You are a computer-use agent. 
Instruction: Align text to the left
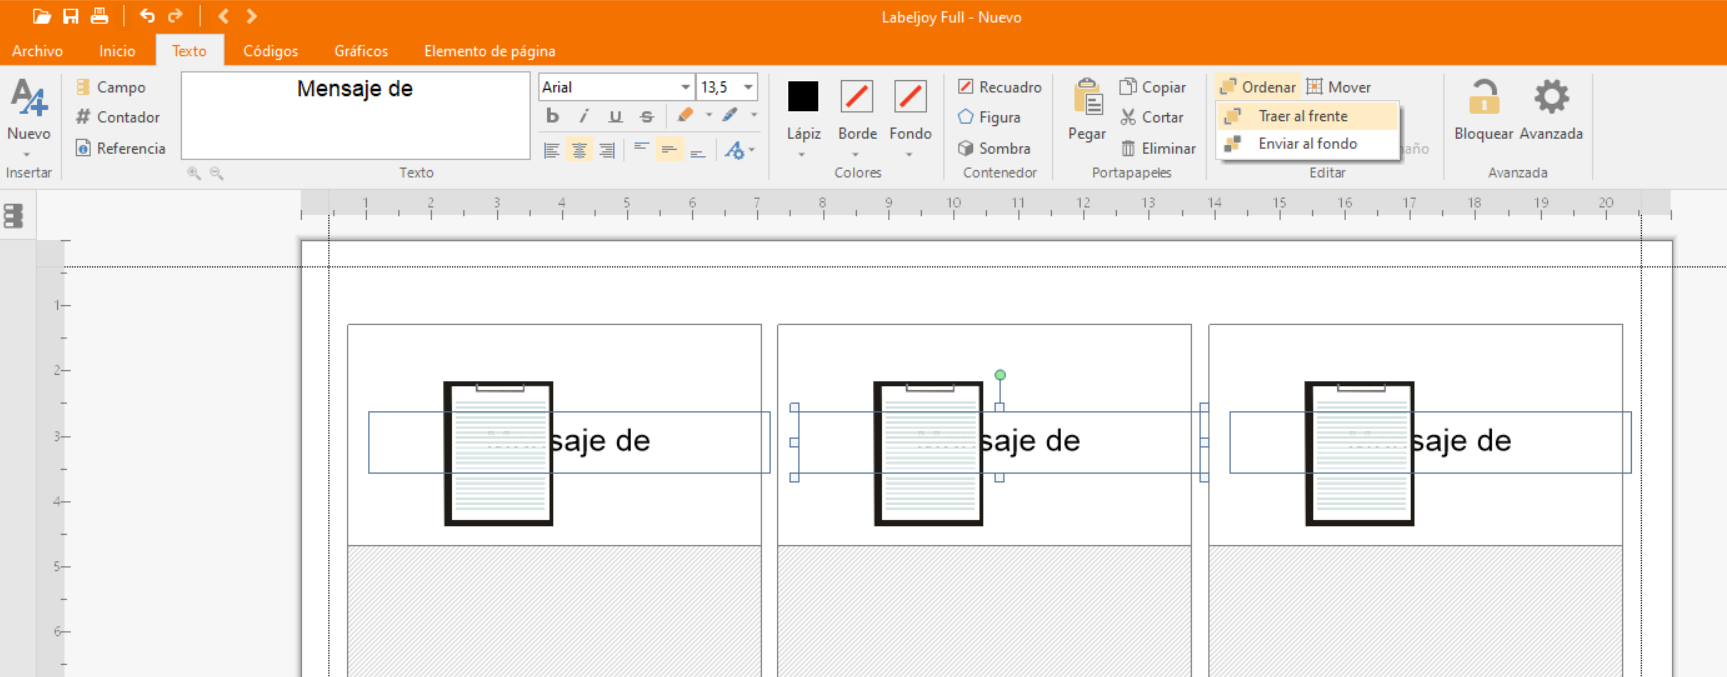(551, 150)
